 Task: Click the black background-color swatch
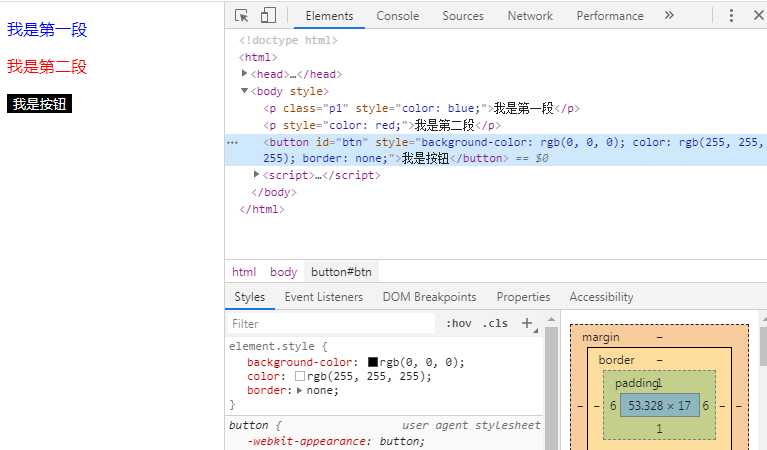[x=373, y=362]
